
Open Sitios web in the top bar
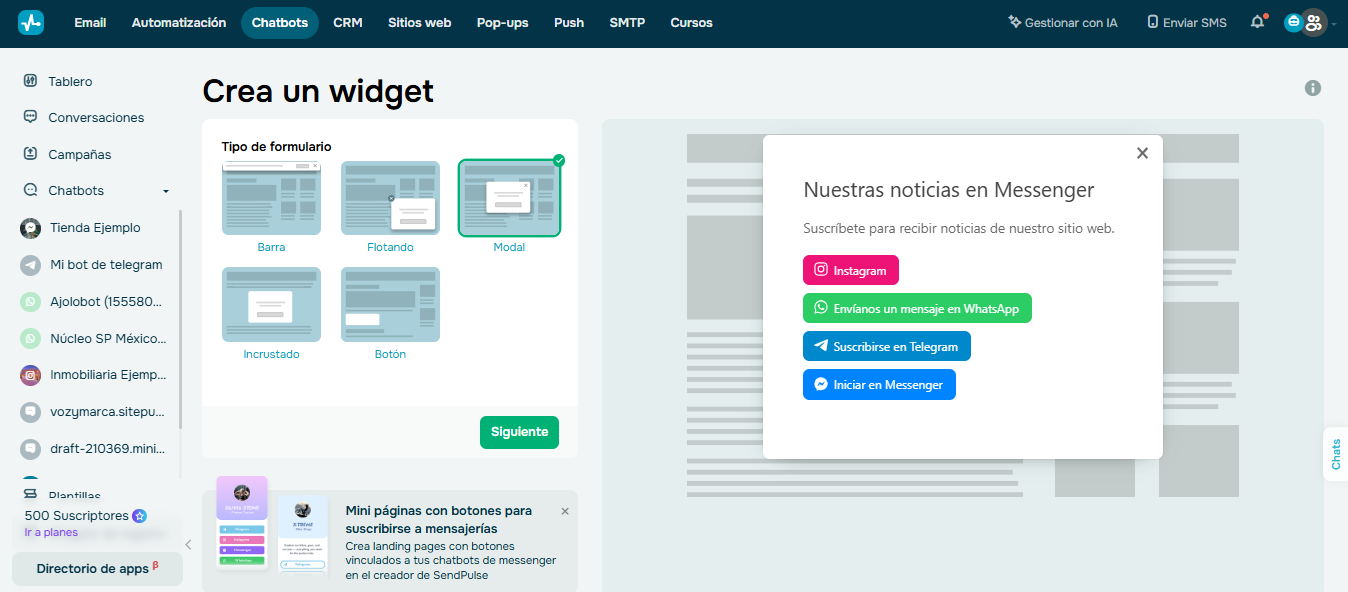point(420,22)
